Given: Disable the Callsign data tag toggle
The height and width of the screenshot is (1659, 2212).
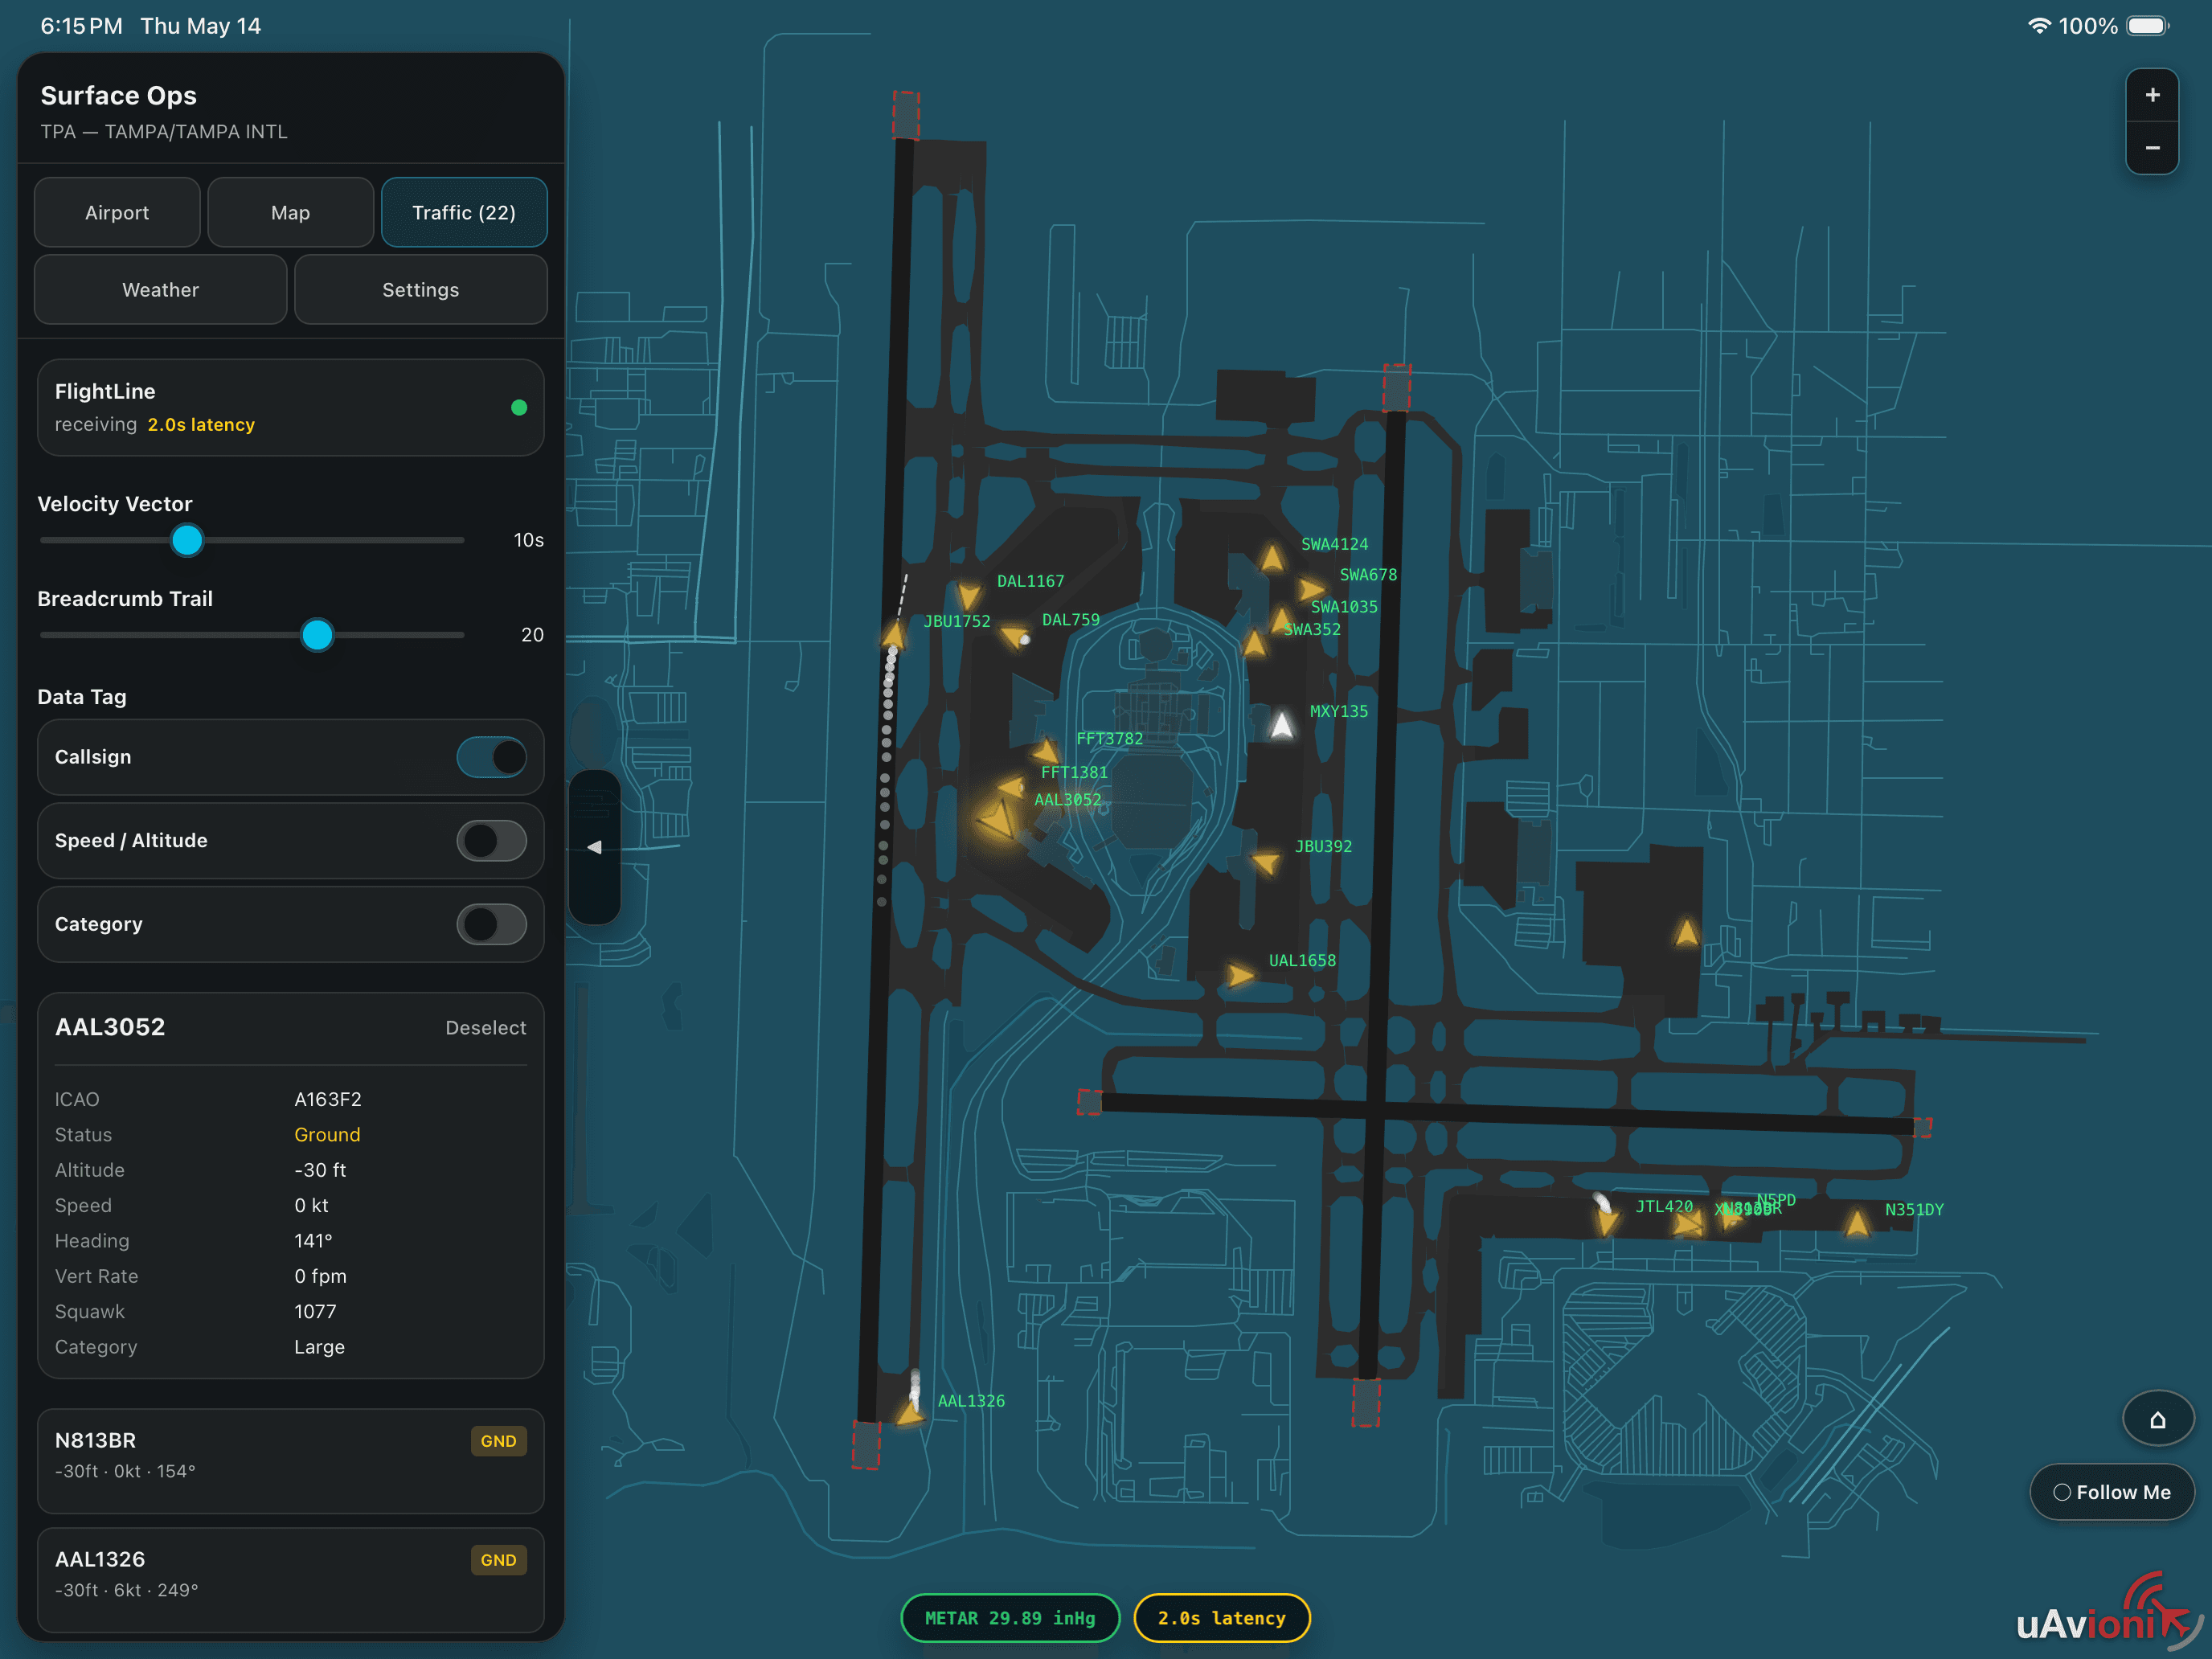Looking at the screenshot, I should (x=491, y=757).
